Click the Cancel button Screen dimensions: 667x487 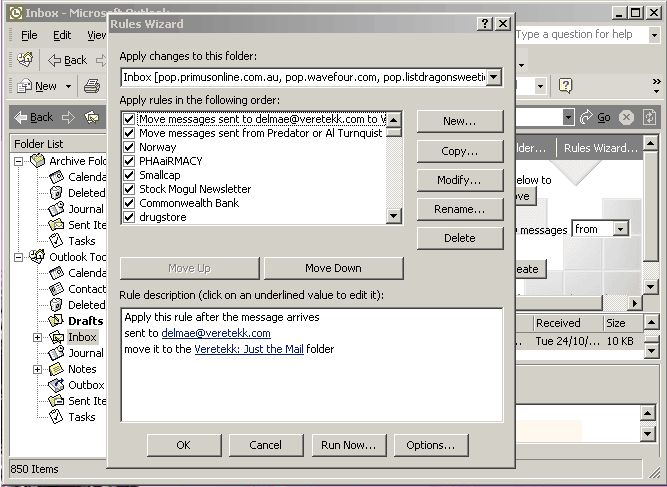266,445
